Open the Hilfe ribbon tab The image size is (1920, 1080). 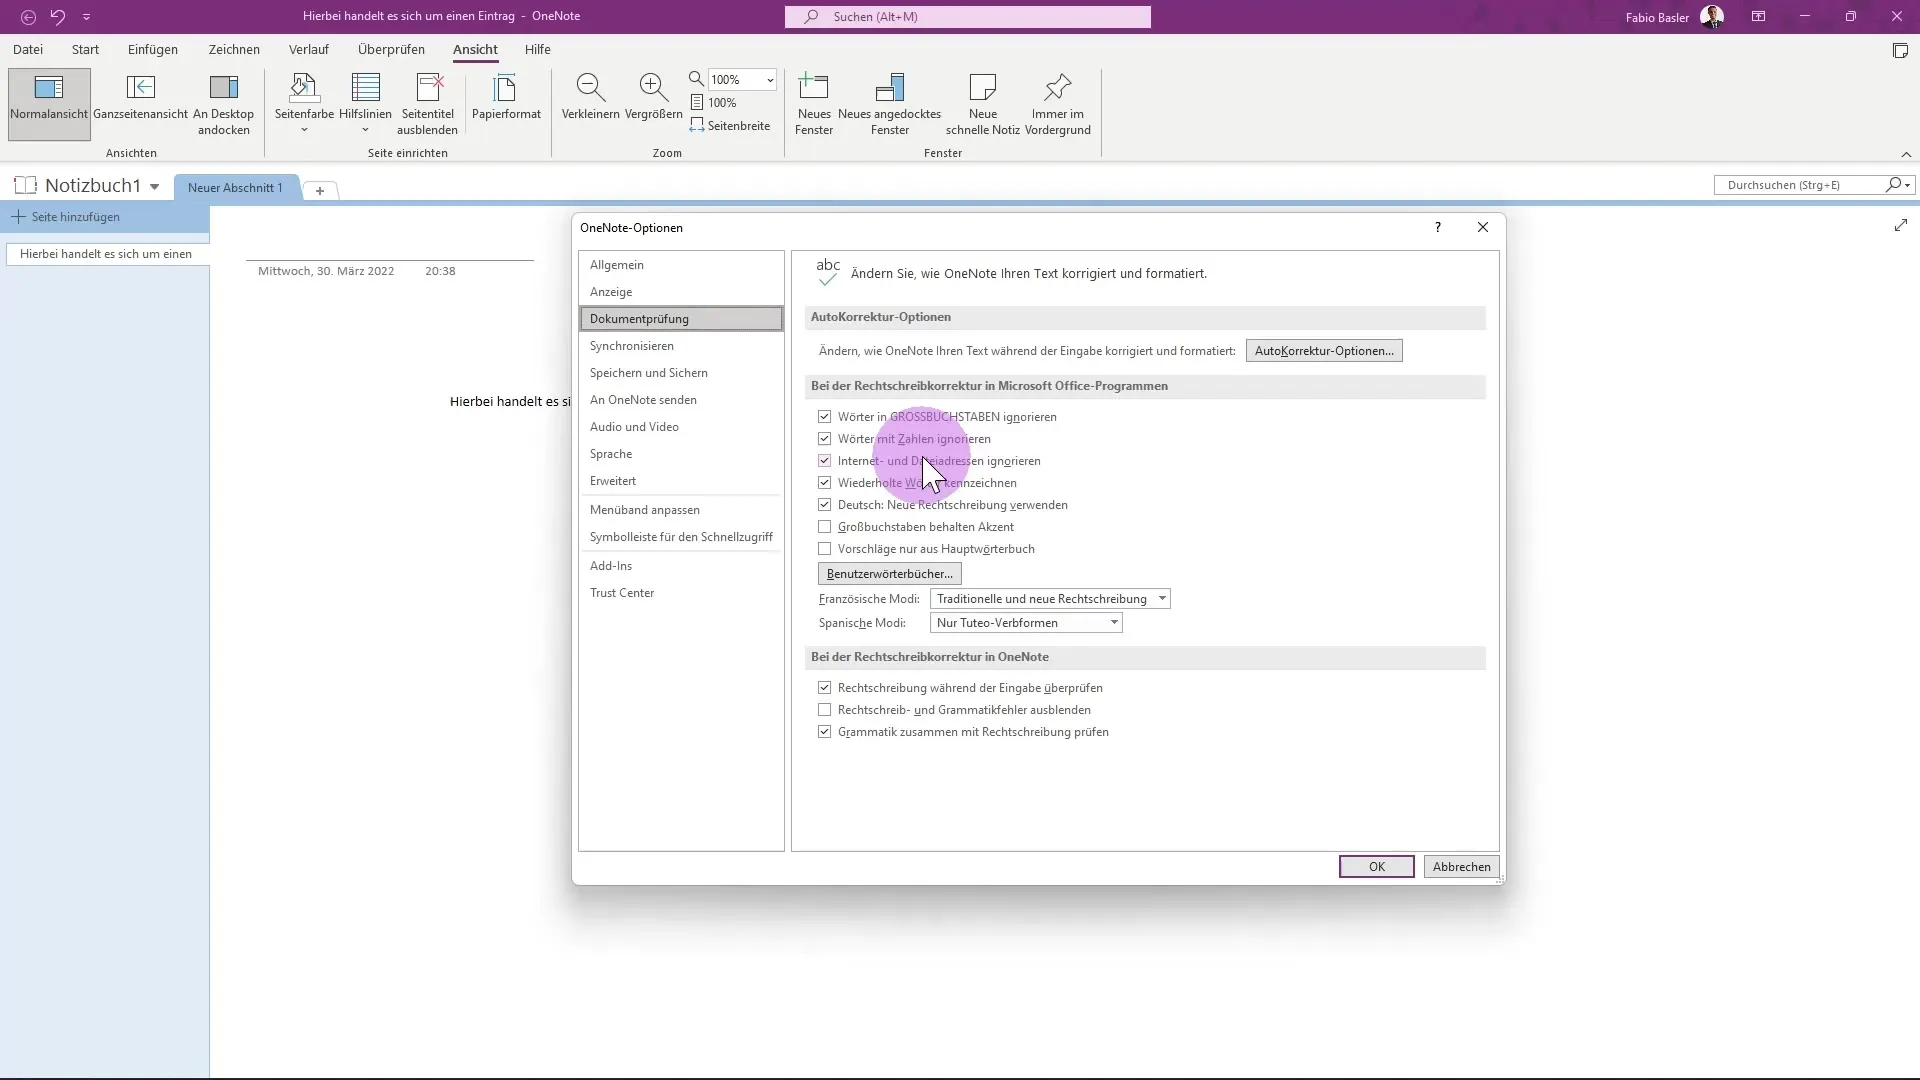538,49
